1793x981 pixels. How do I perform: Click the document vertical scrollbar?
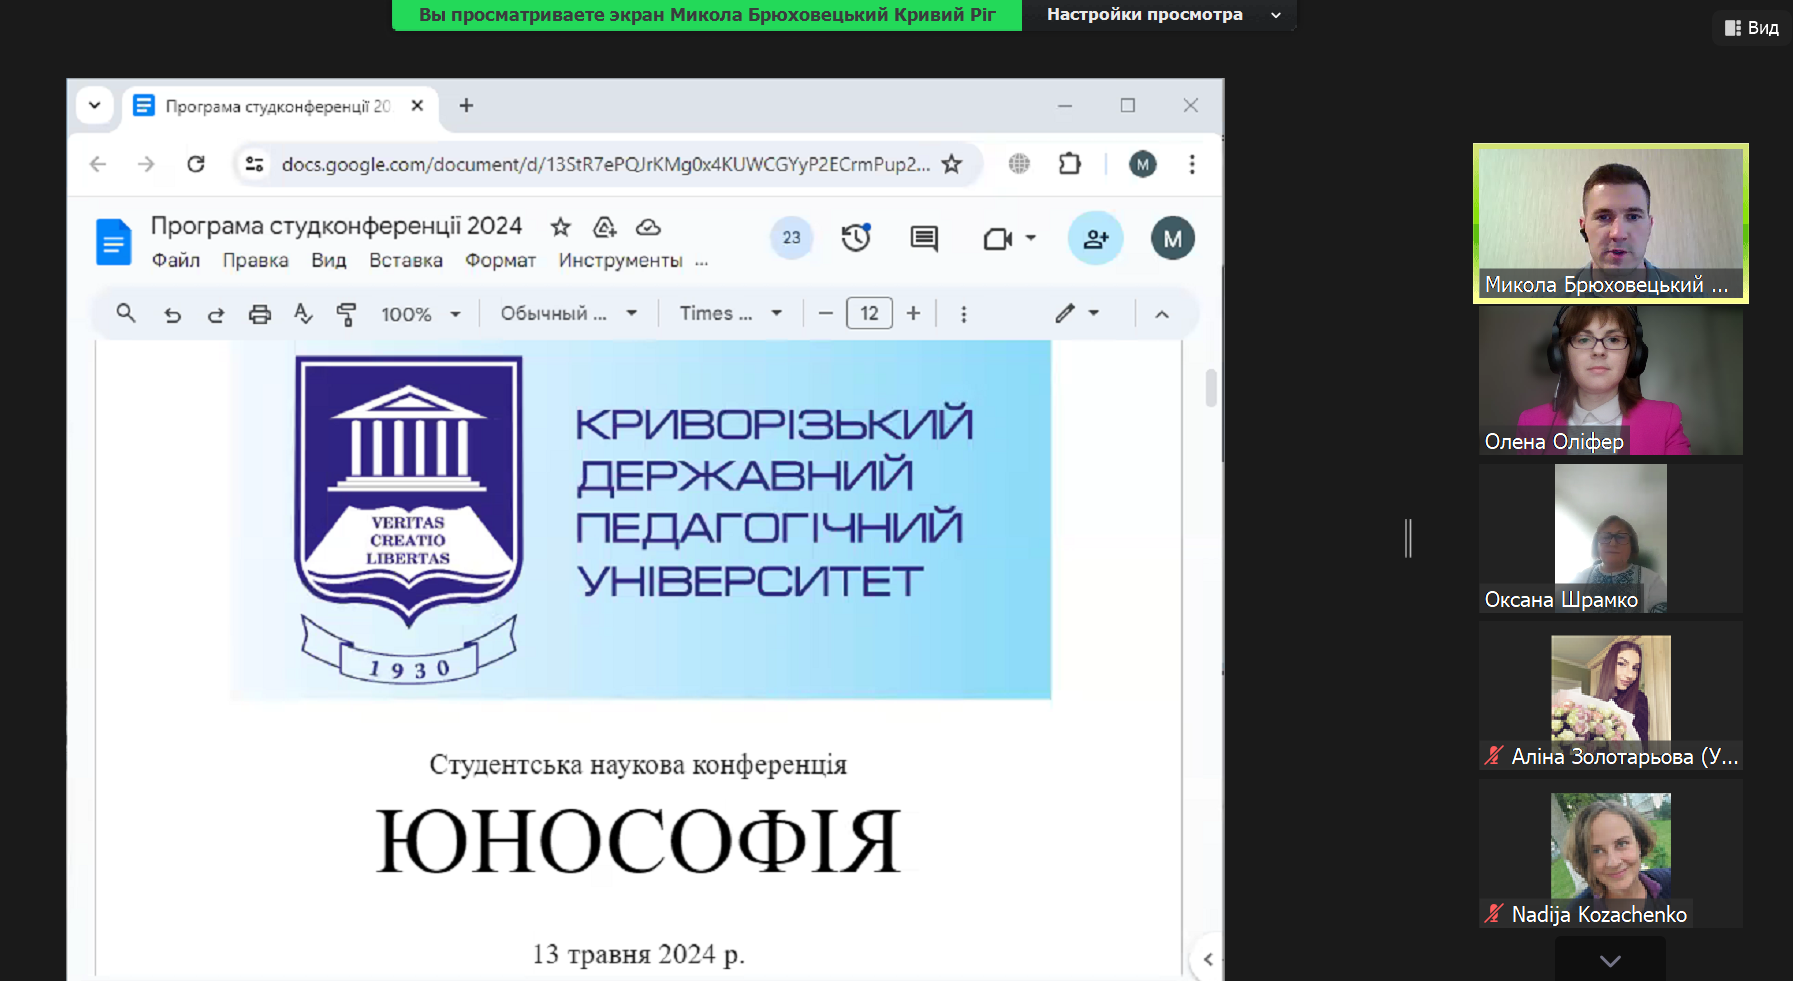pyautogui.click(x=1211, y=388)
